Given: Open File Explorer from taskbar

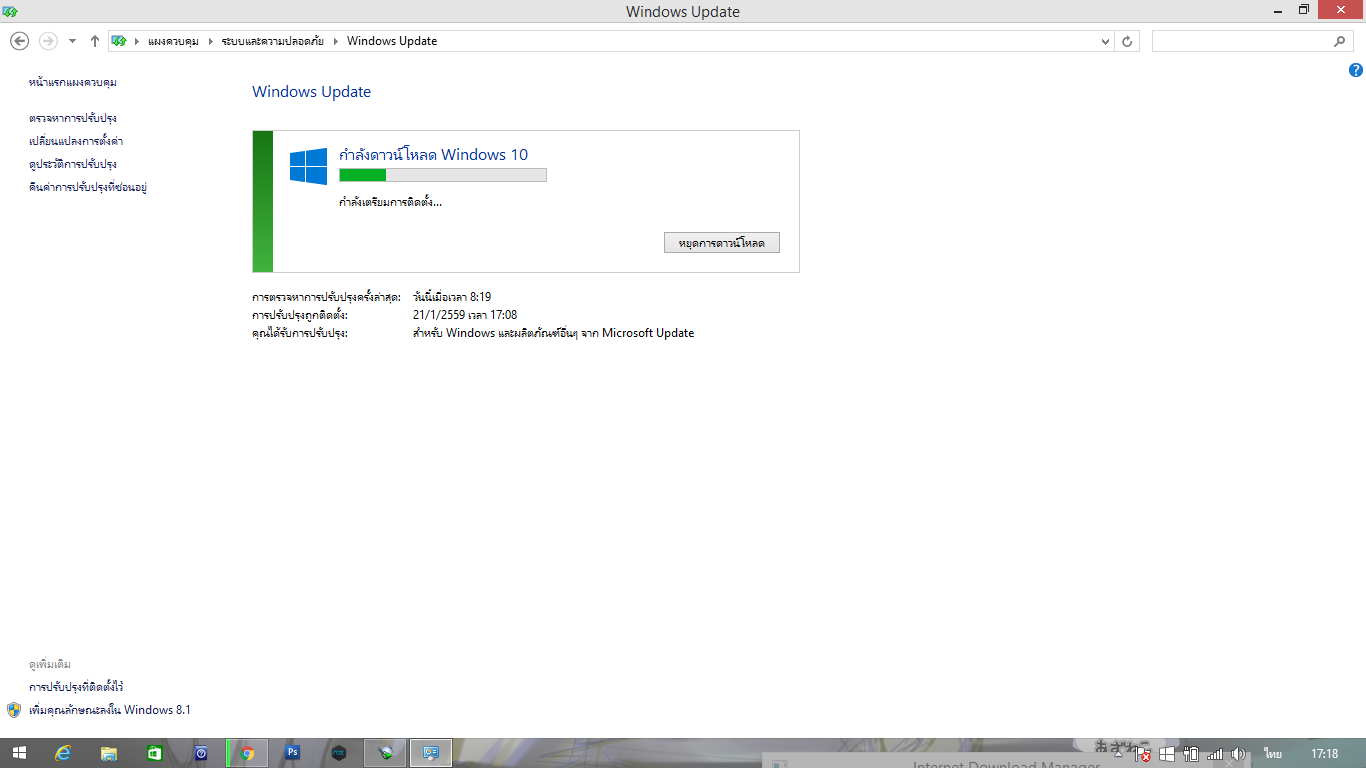Looking at the screenshot, I should (x=109, y=753).
